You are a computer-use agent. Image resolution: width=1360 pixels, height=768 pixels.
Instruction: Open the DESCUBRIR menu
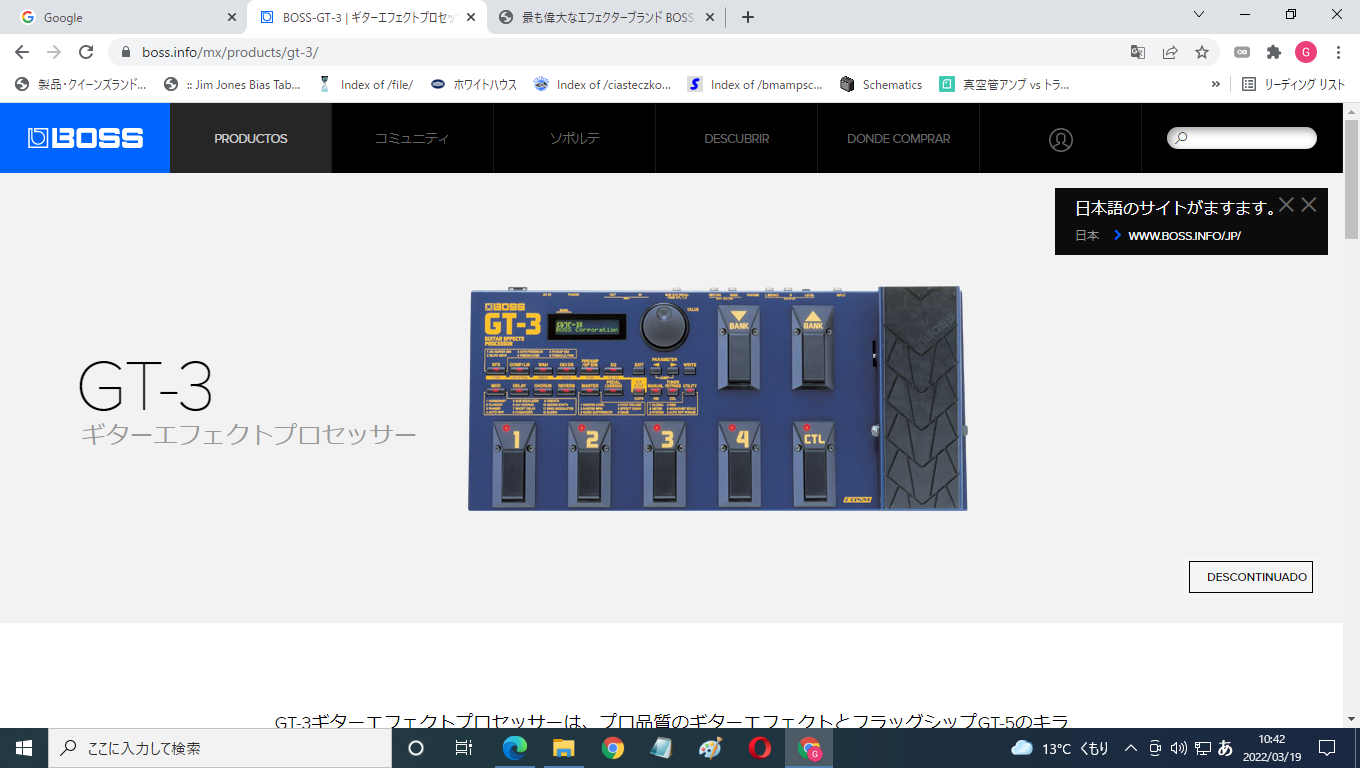tap(737, 138)
